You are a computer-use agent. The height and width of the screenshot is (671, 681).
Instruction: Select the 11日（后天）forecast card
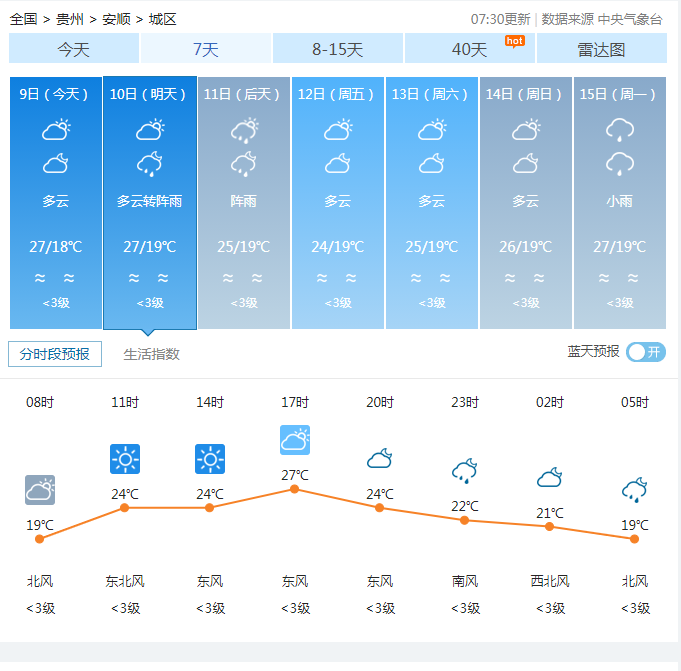point(243,203)
